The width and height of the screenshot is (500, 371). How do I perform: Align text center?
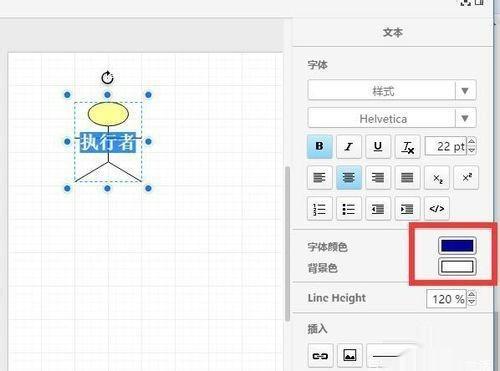pos(349,177)
